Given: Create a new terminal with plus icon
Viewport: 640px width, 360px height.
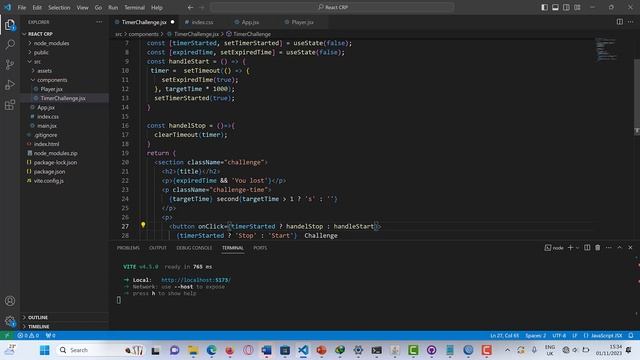Looking at the screenshot, I should [x=571, y=248].
